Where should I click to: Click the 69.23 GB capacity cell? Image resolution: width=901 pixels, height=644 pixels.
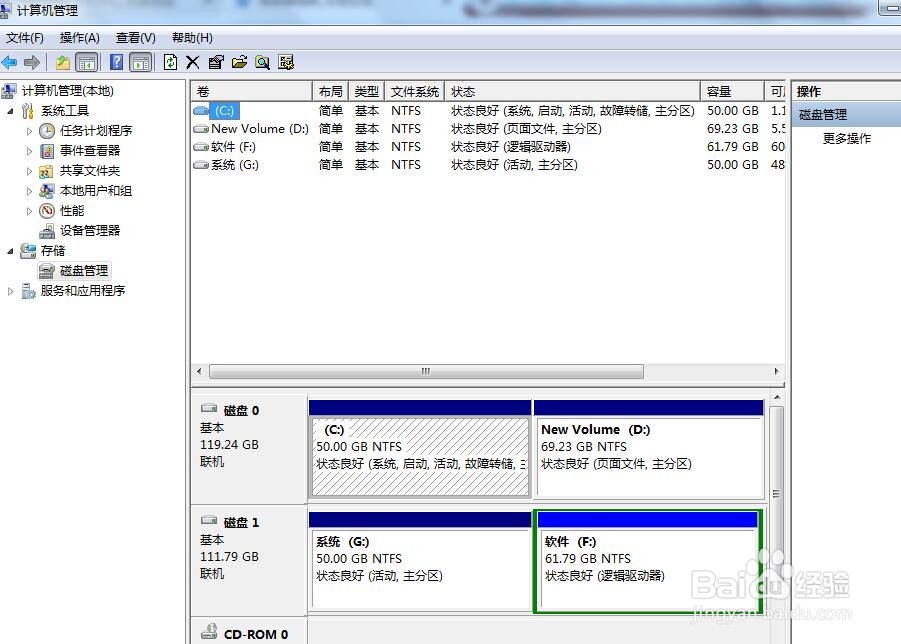point(733,129)
